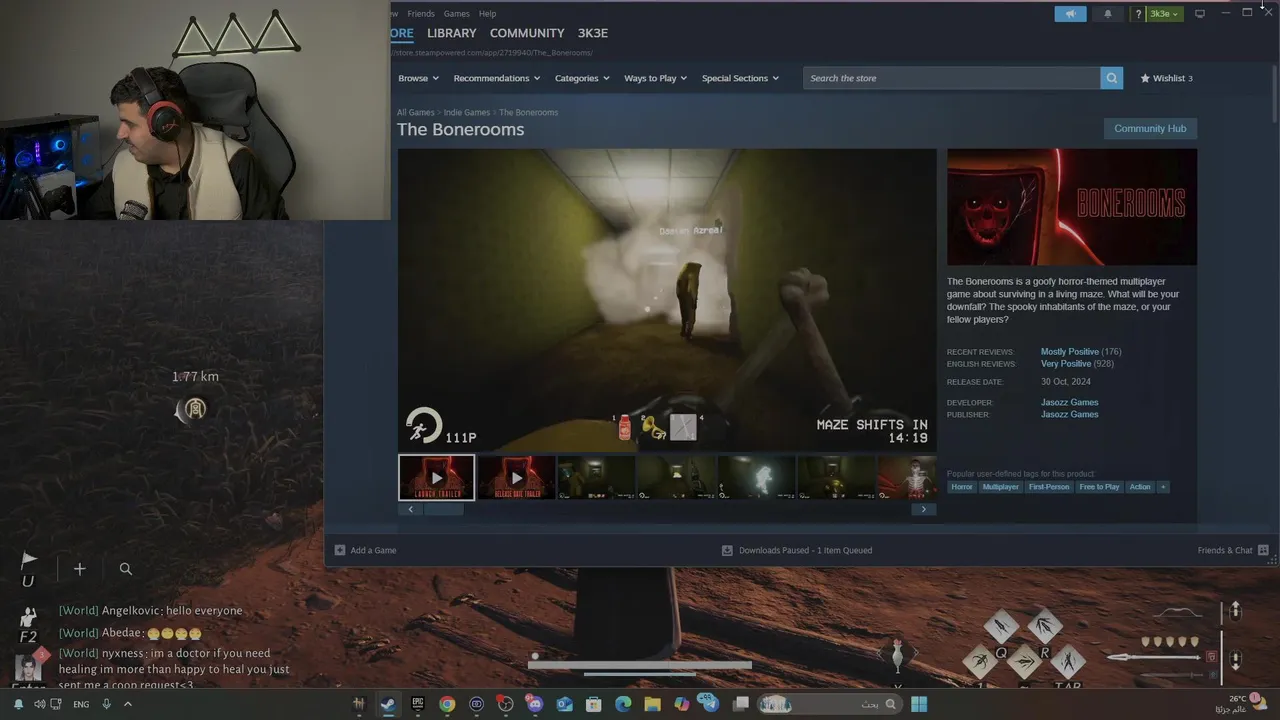Click the Bonerooms capsule header image
This screenshot has height=720, width=1280.
1072,207
